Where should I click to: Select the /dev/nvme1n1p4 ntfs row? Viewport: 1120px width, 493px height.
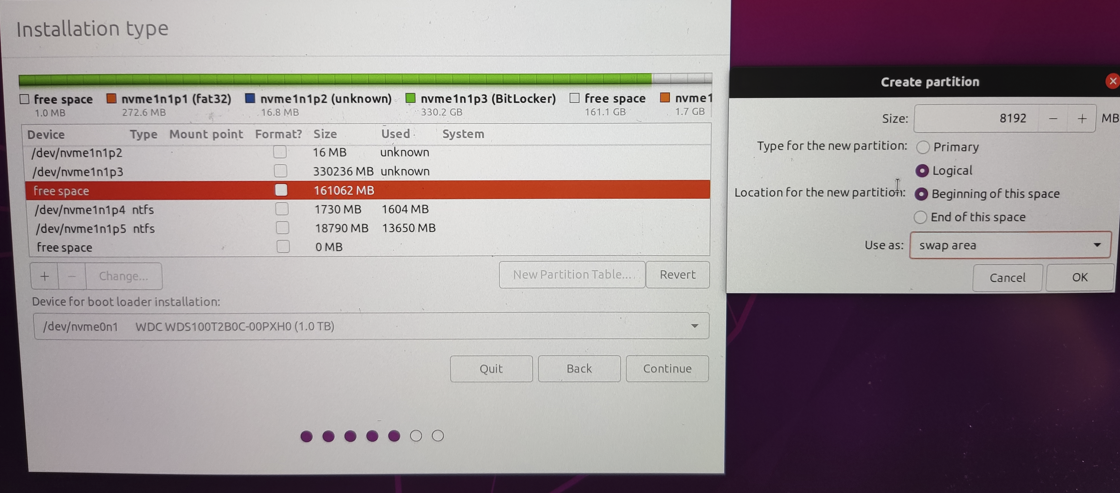(368, 209)
